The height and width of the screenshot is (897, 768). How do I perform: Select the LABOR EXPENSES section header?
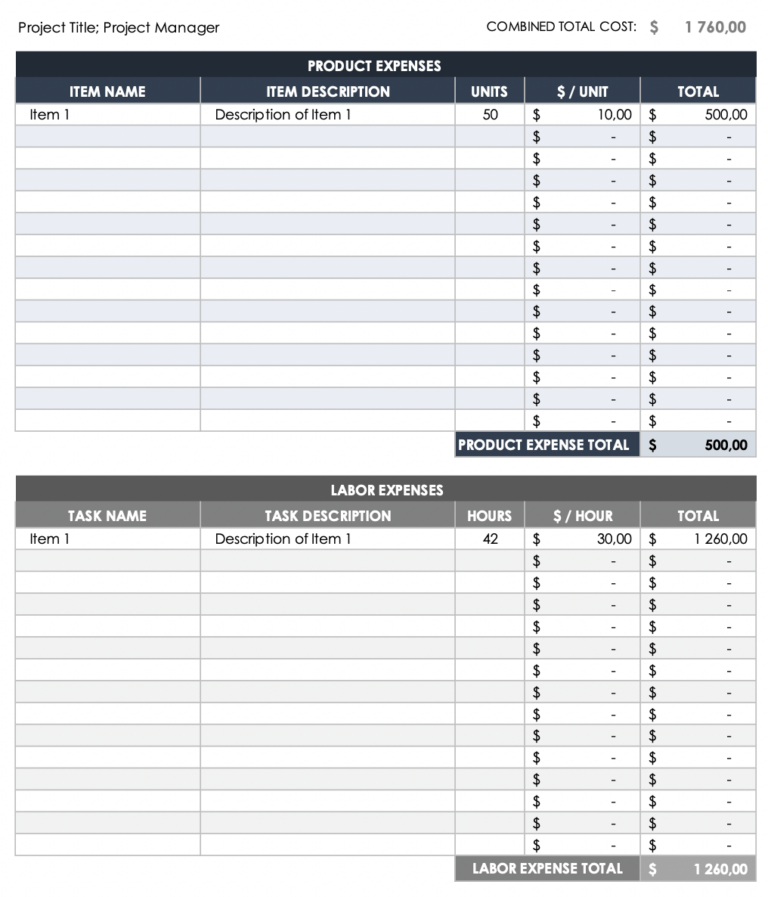click(385, 490)
